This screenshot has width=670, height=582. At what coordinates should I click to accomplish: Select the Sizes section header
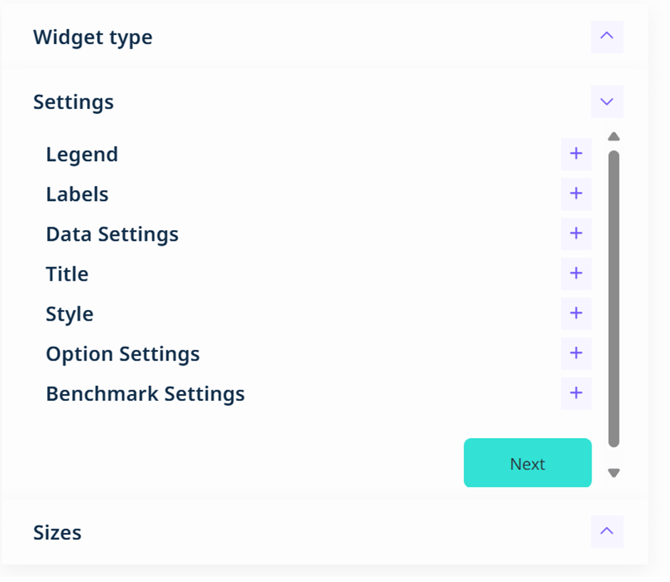click(x=57, y=533)
